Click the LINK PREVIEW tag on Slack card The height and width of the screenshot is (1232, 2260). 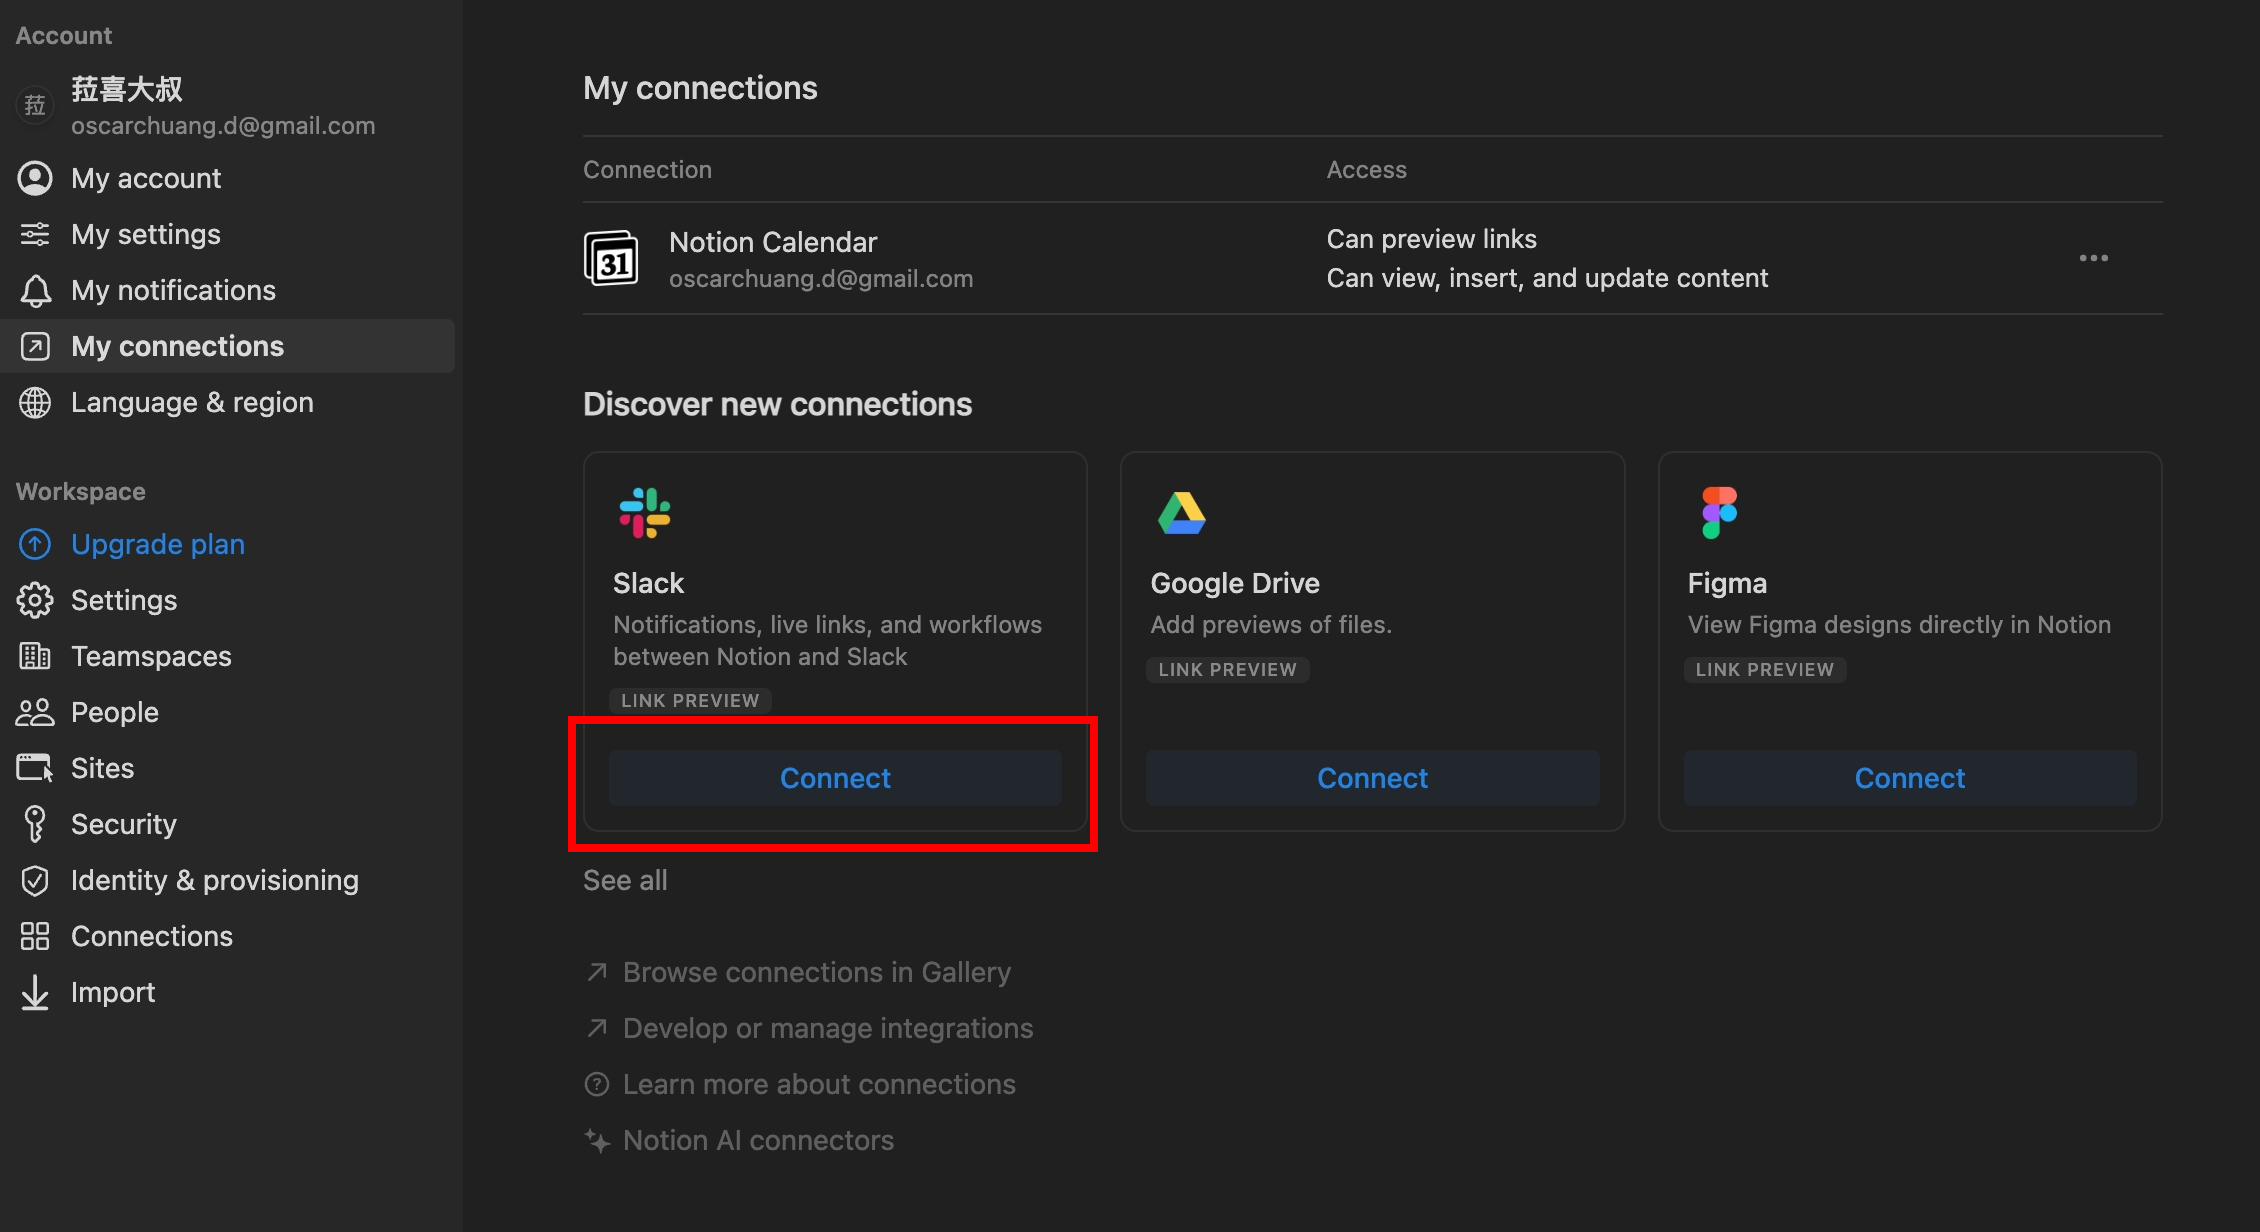tap(690, 701)
